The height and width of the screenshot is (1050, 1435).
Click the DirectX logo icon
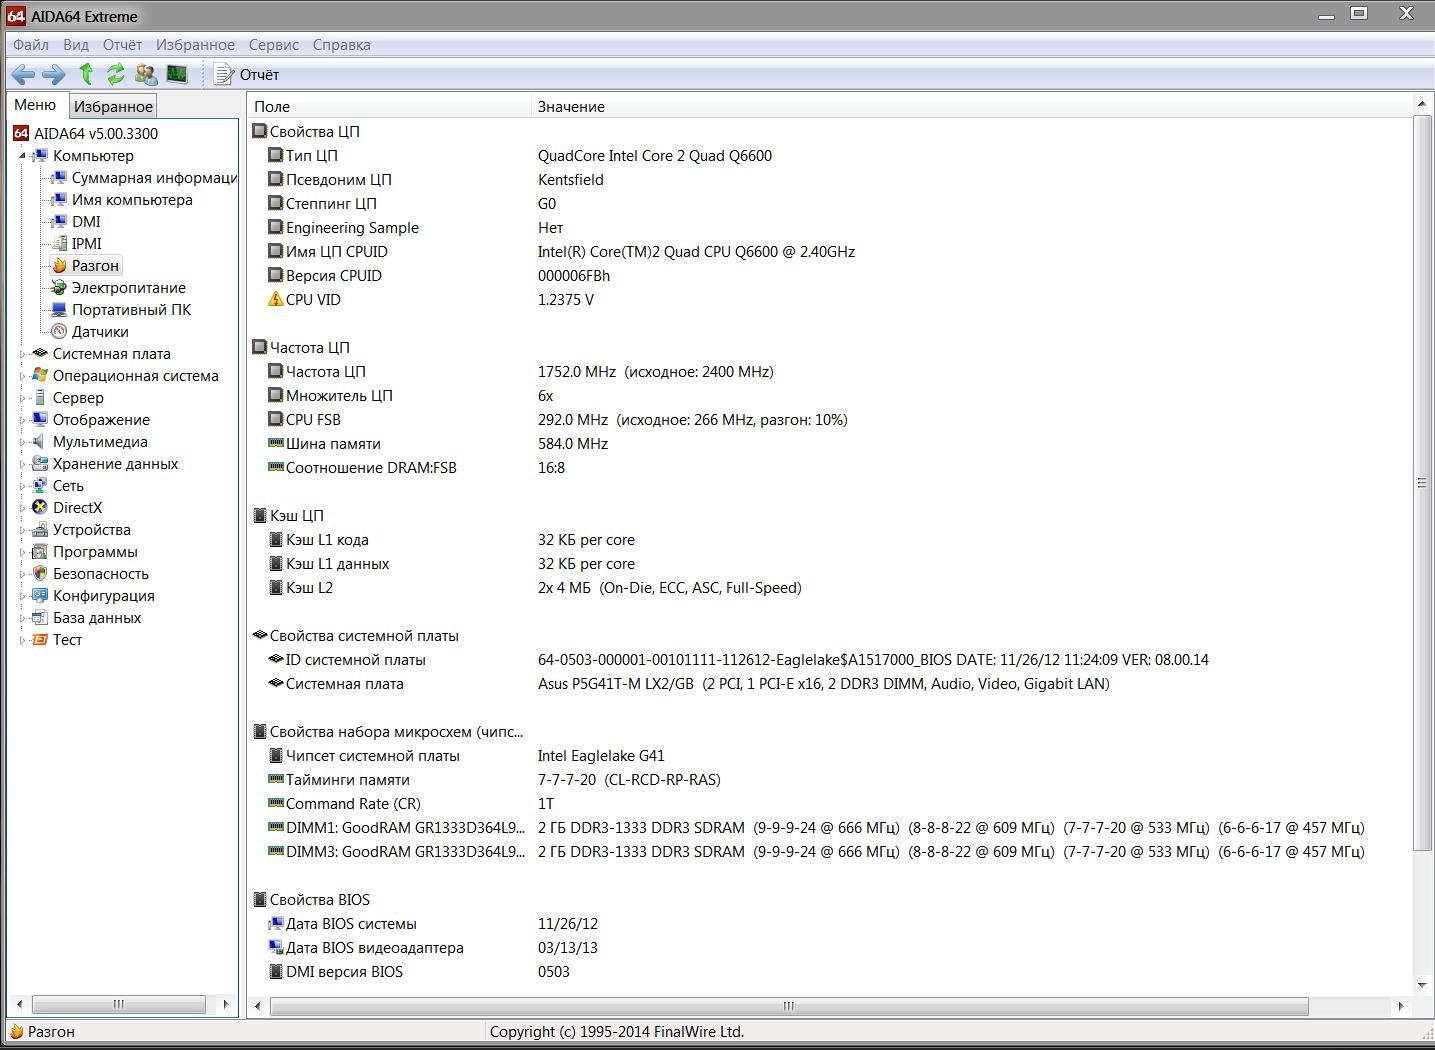(40, 507)
